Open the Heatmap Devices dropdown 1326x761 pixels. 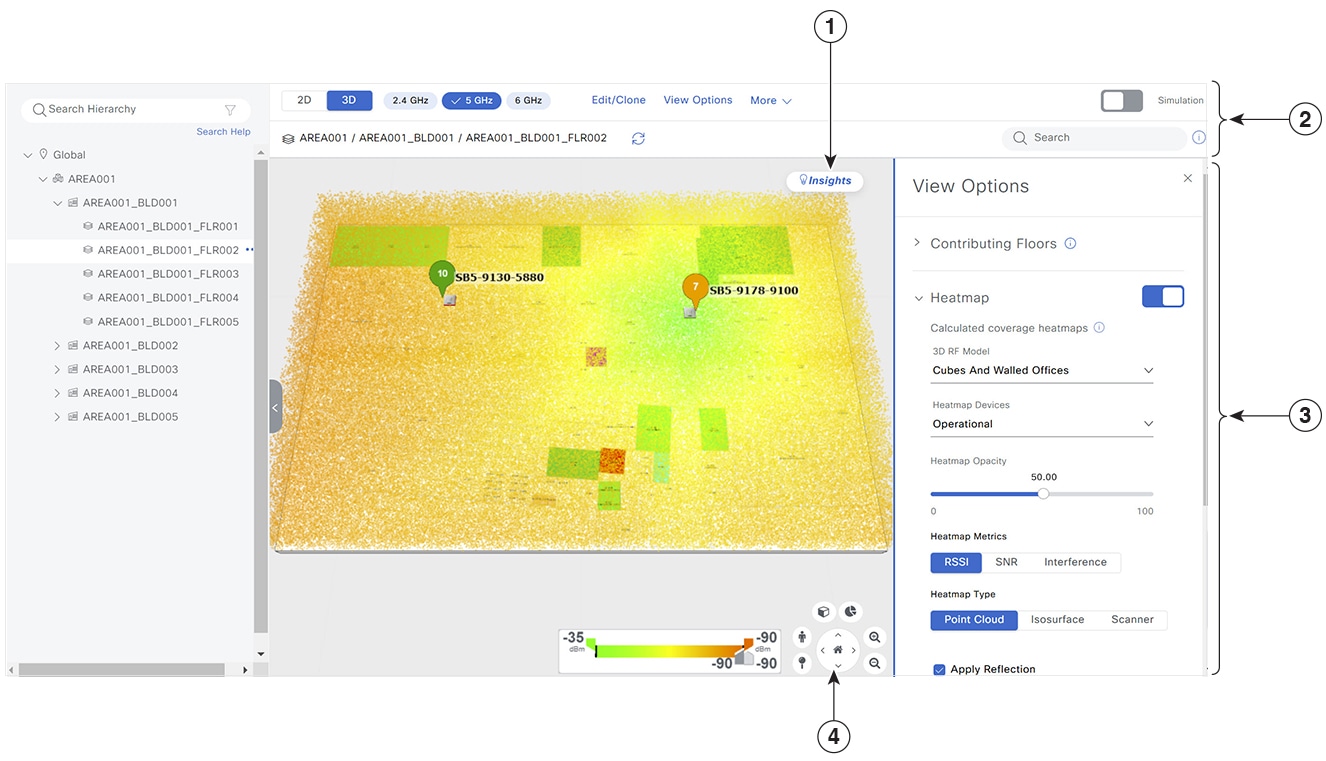pos(1042,424)
